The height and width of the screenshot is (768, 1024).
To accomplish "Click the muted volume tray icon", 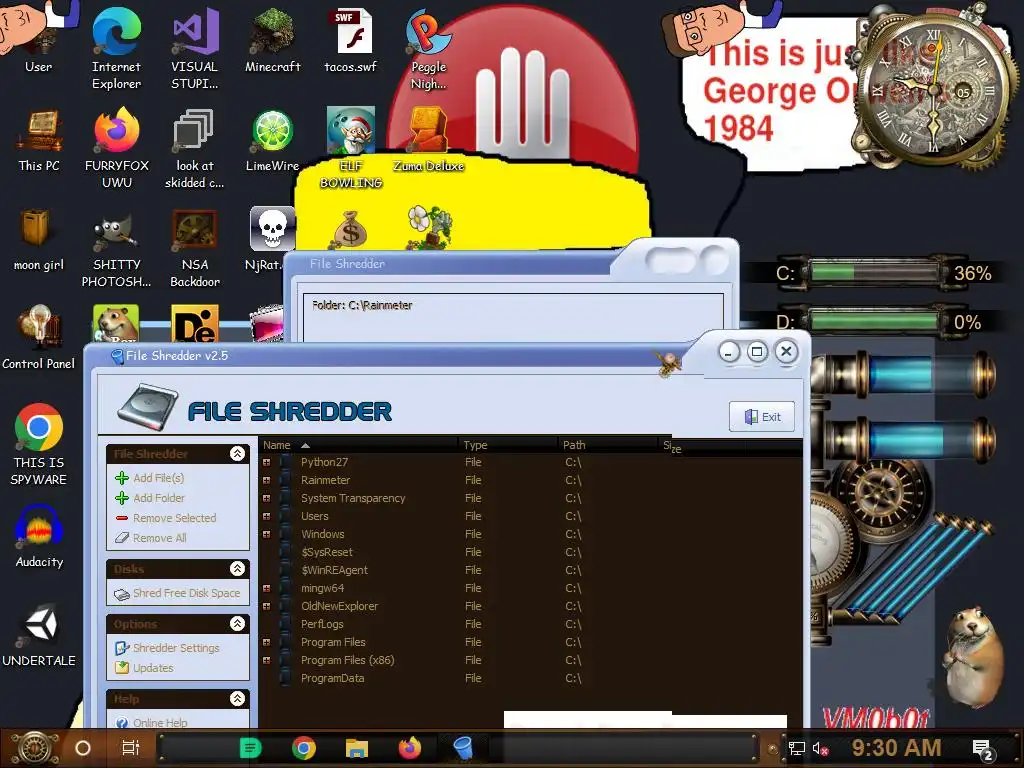I will [820, 748].
